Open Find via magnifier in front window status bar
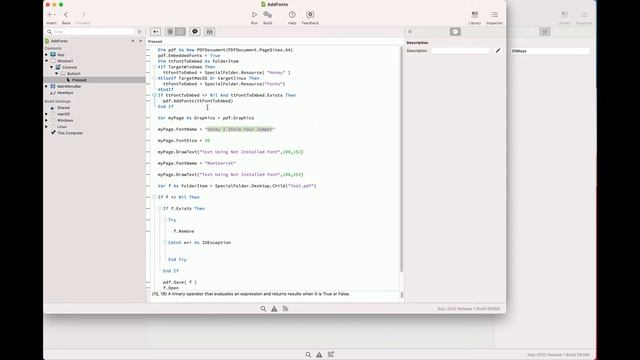The width and height of the screenshot is (640, 360). coord(263,309)
